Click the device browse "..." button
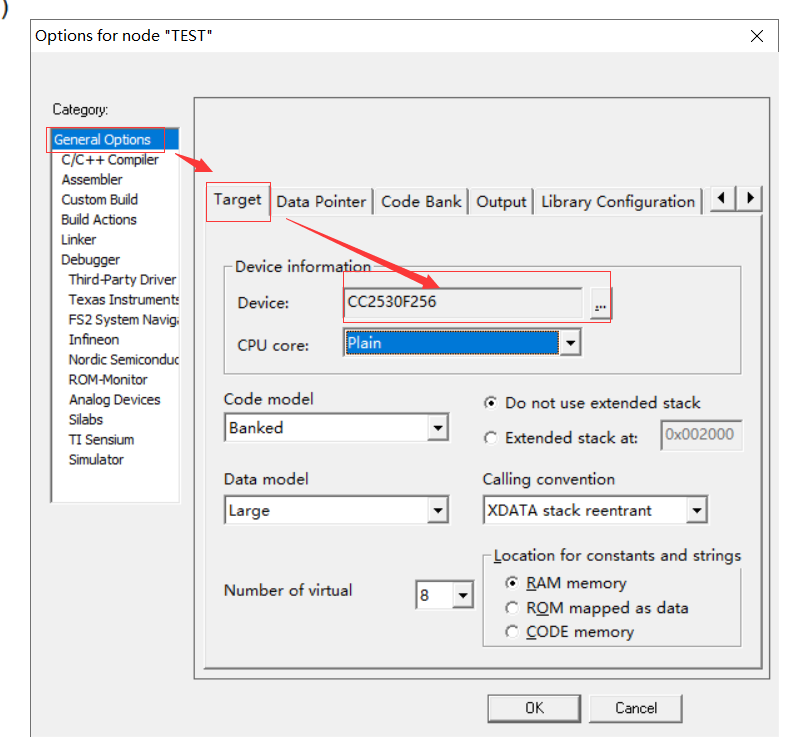The width and height of the screenshot is (806, 753). (598, 303)
